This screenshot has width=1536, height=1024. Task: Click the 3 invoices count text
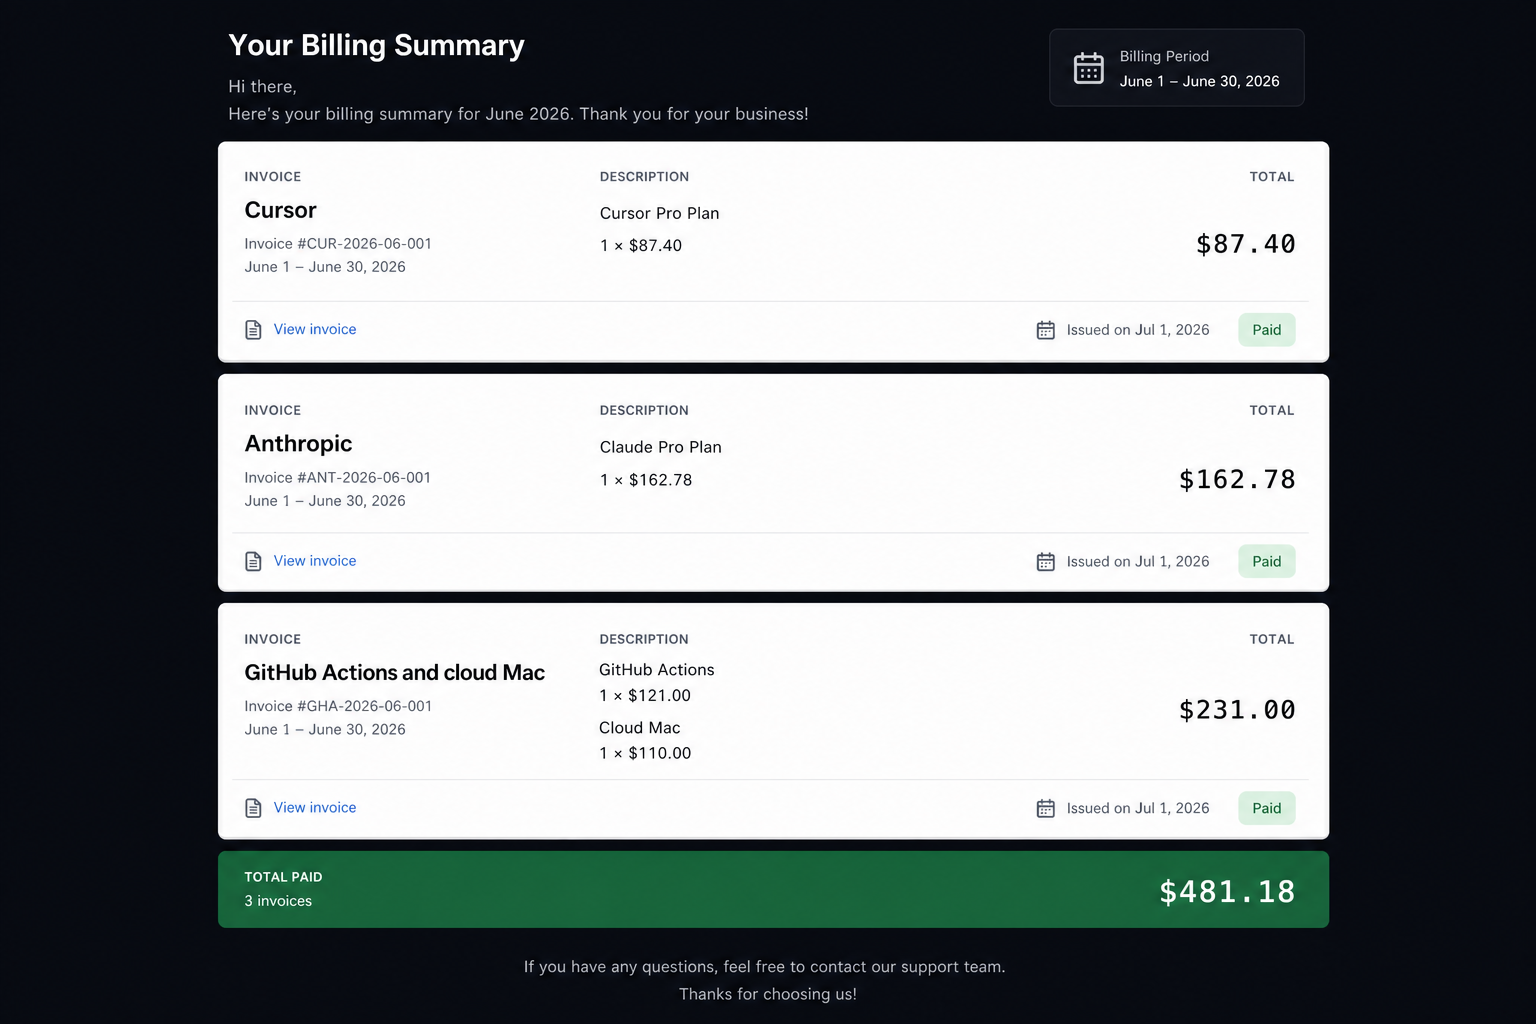278,901
